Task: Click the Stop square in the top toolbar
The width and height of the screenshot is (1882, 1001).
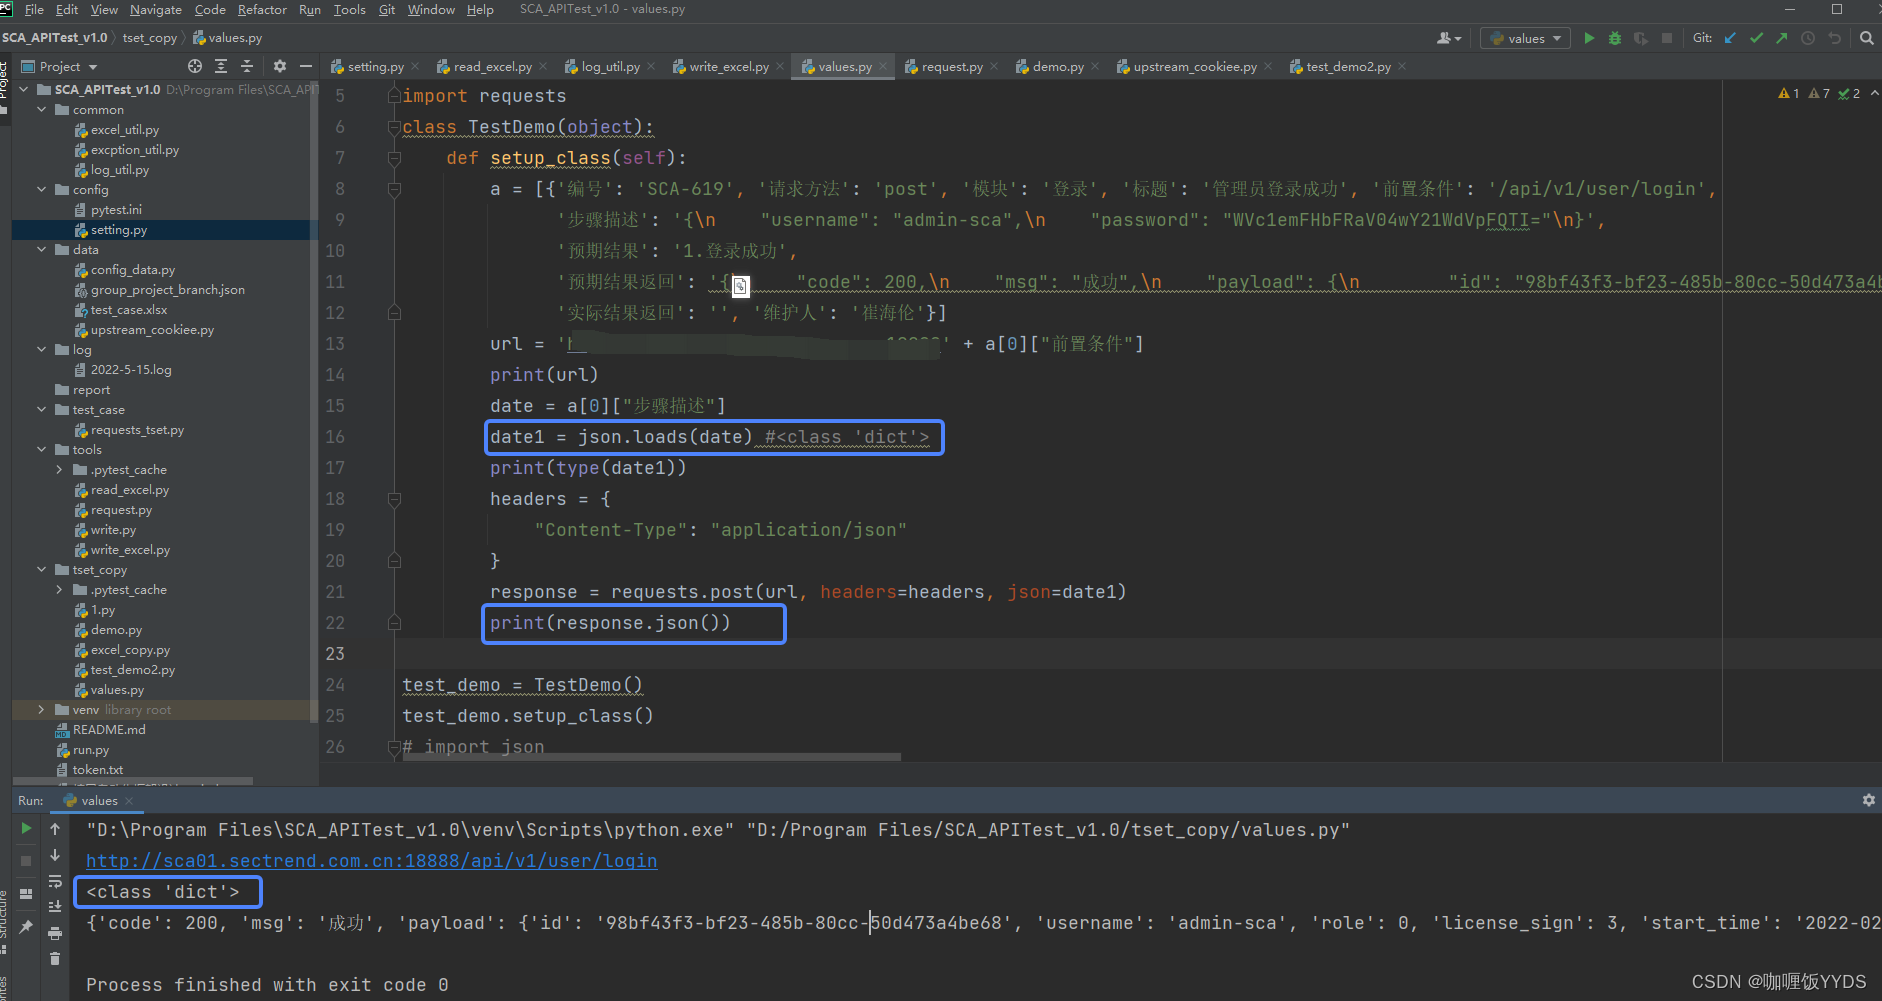Action: click(x=1667, y=38)
